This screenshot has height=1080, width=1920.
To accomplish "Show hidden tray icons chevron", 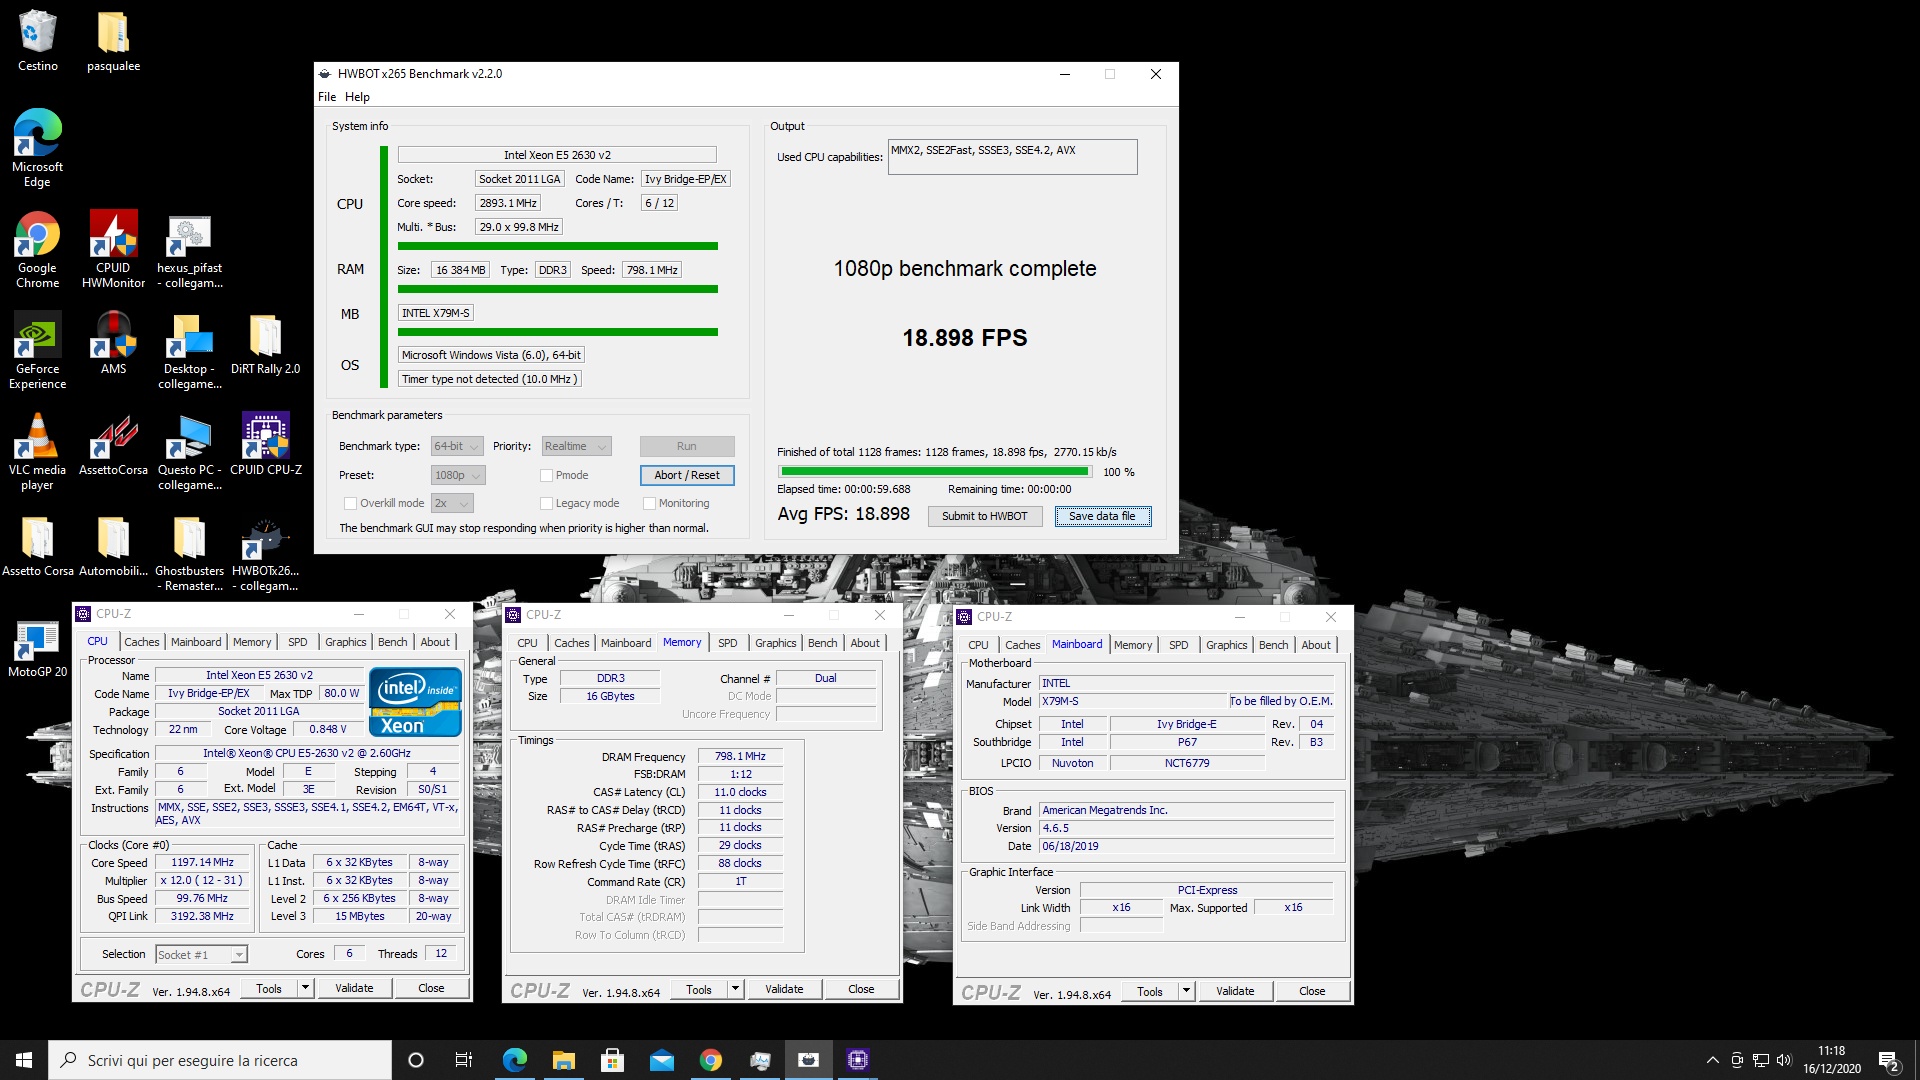I will pos(1712,1060).
